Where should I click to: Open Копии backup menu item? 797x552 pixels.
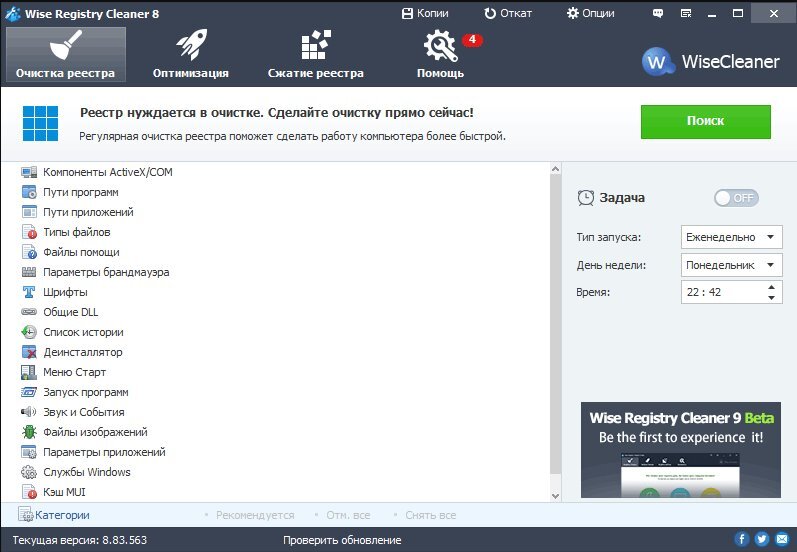[x=425, y=13]
